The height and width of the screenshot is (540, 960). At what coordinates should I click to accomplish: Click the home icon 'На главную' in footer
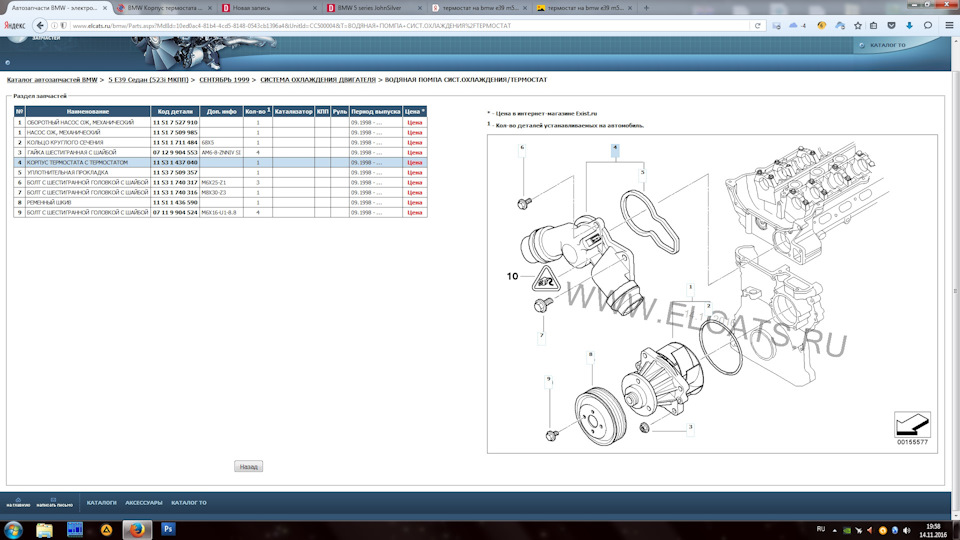tap(18, 500)
